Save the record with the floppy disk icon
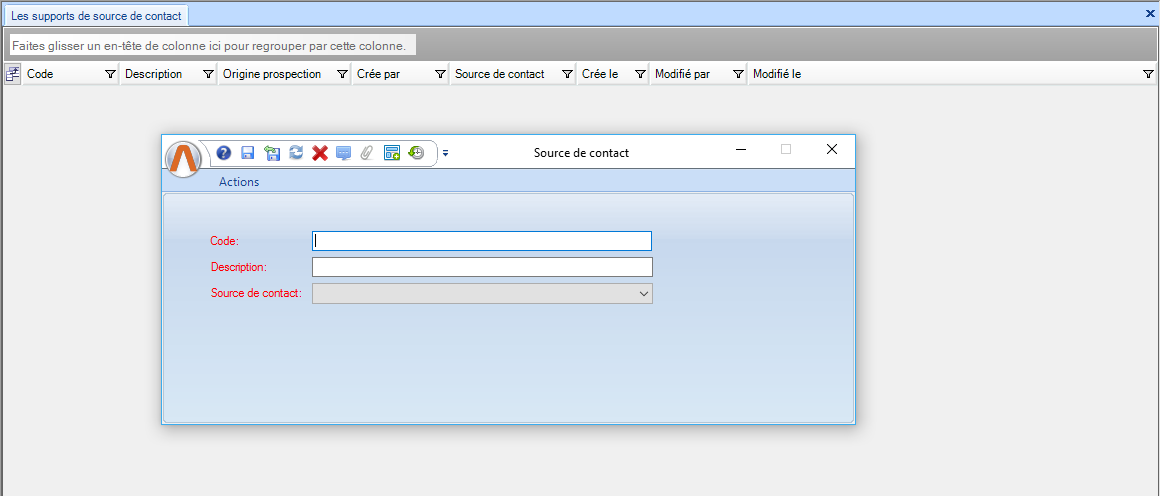The width and height of the screenshot is (1161, 496). tap(248, 153)
